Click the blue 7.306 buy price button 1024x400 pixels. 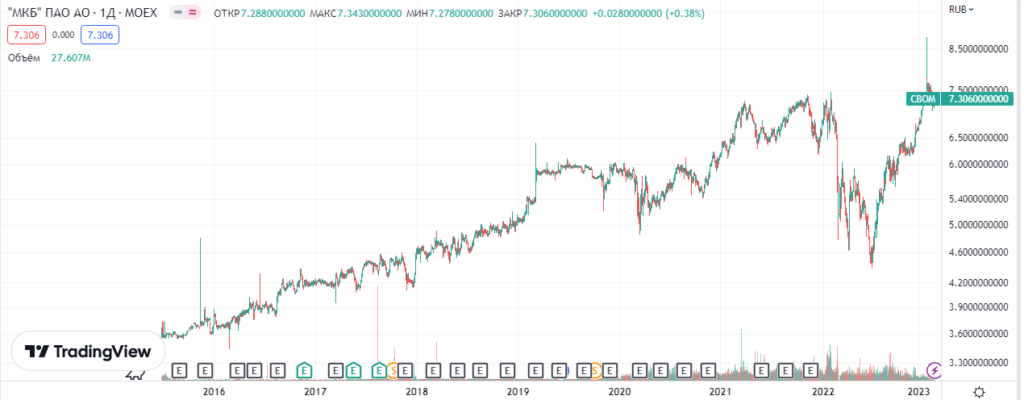(100, 35)
